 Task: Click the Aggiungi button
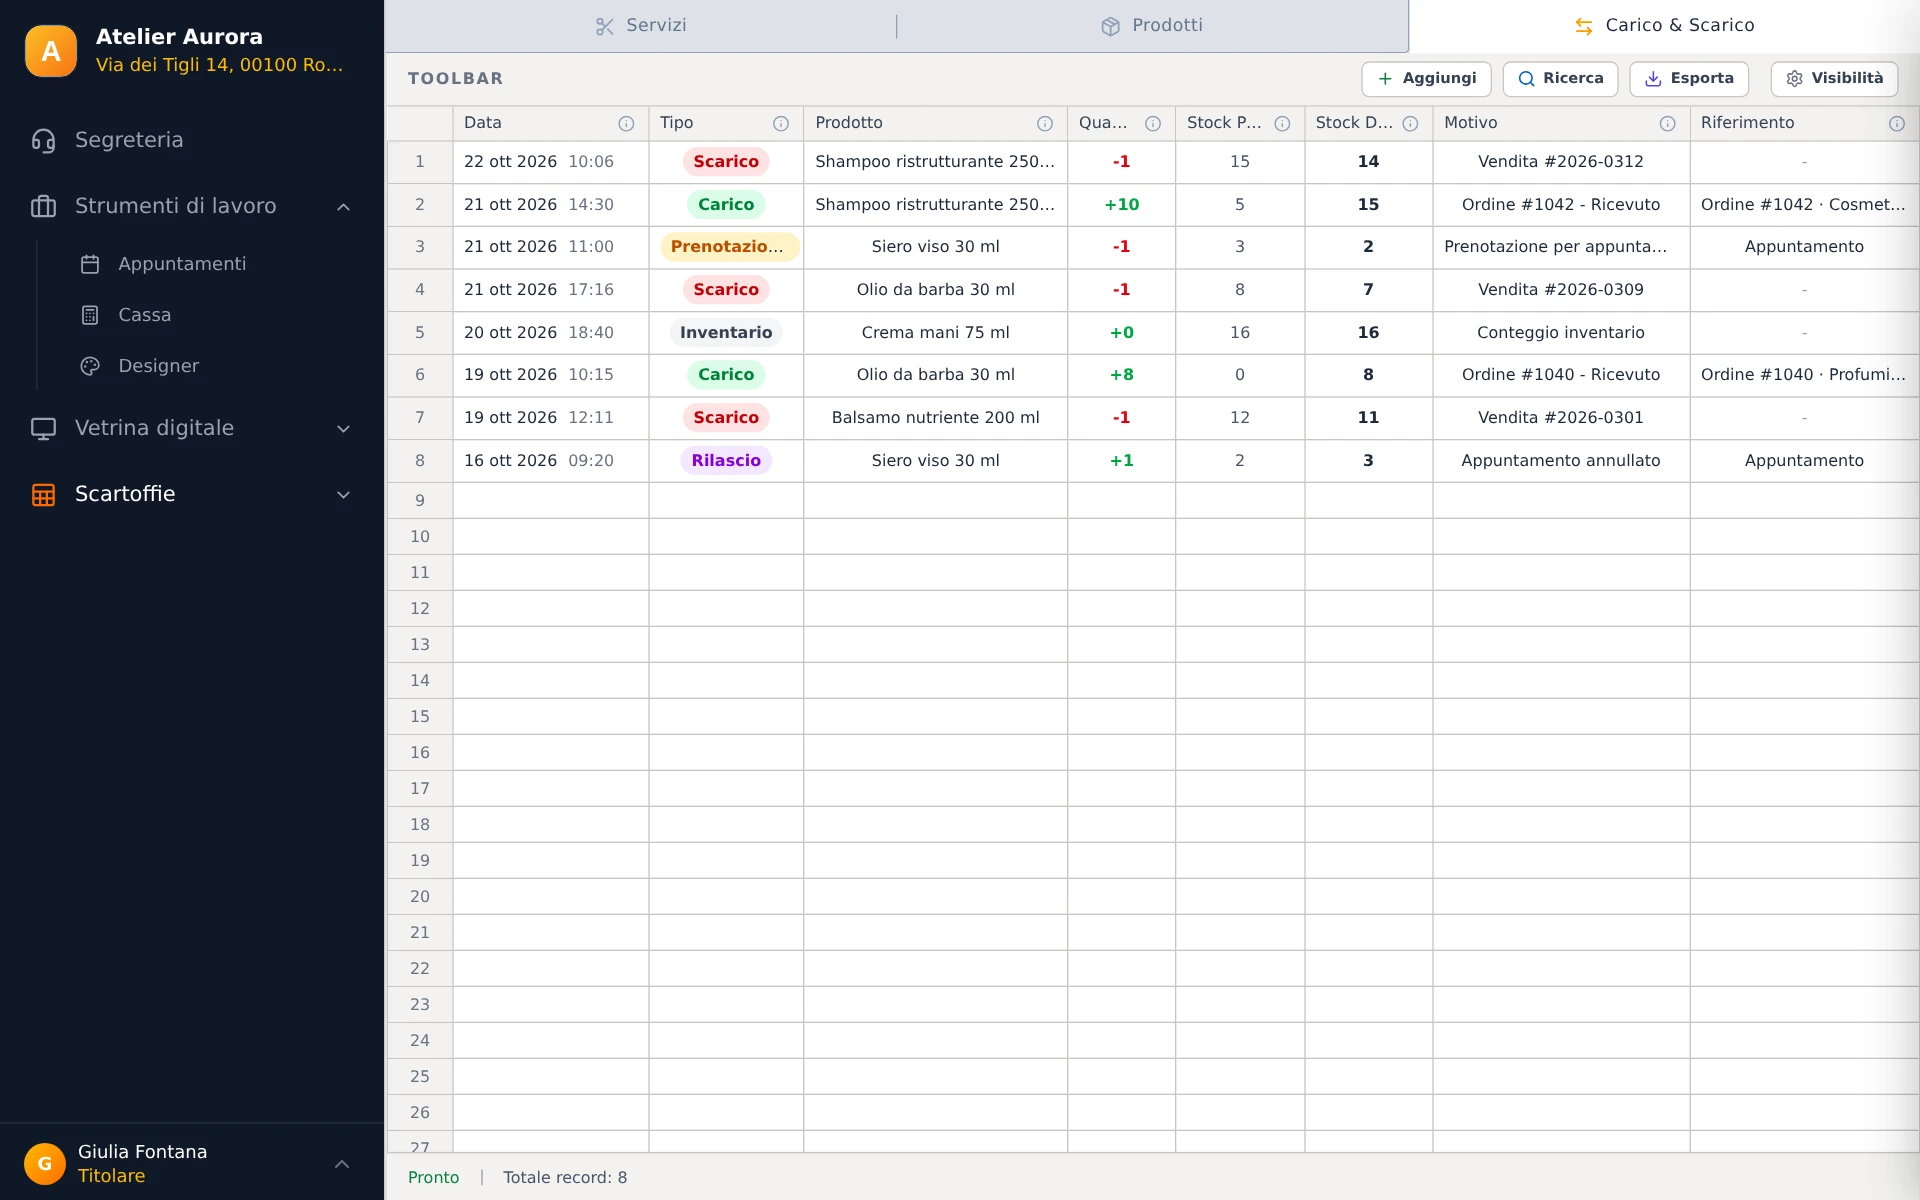click(x=1426, y=79)
